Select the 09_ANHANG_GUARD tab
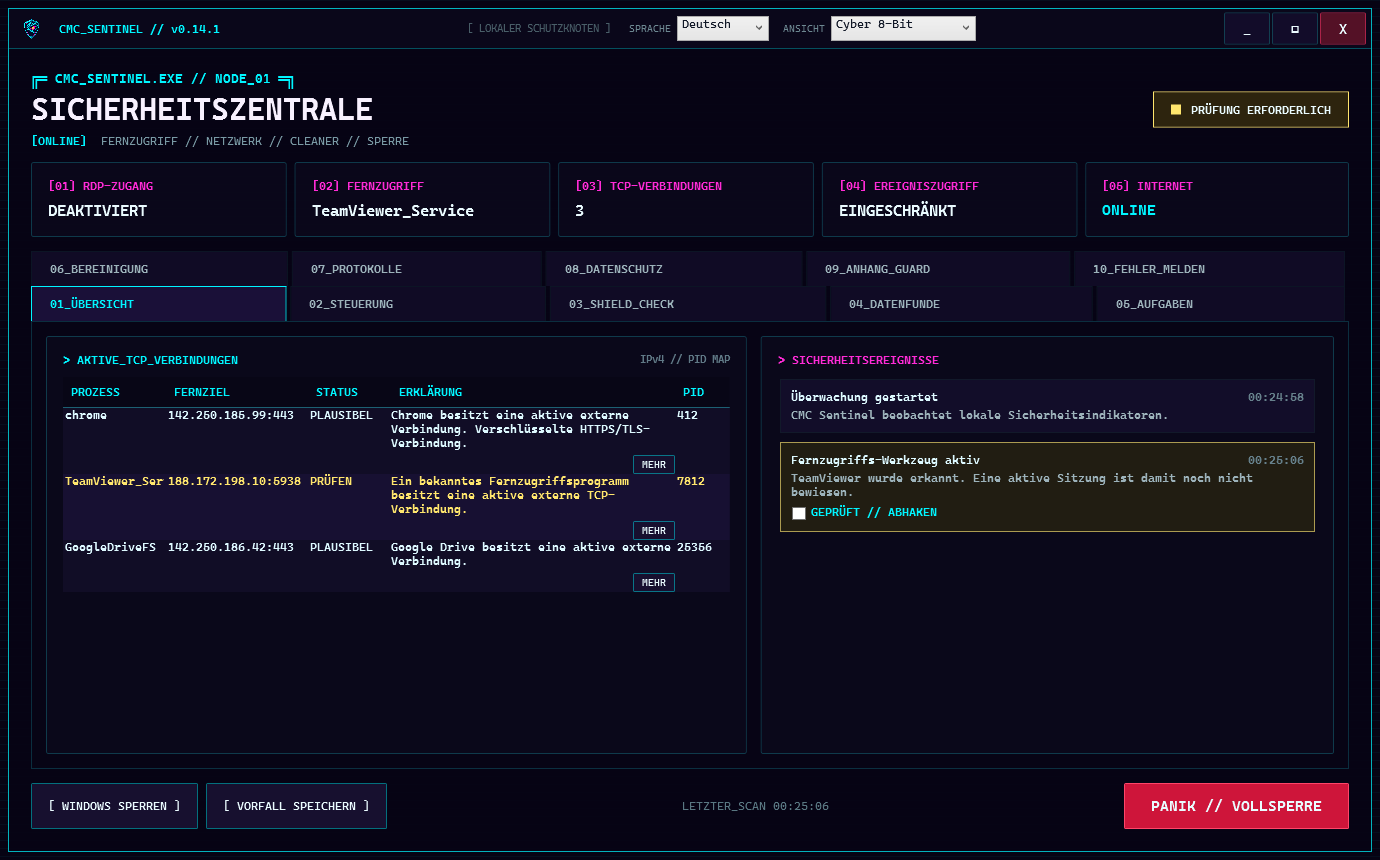This screenshot has width=1380, height=860. click(938, 269)
